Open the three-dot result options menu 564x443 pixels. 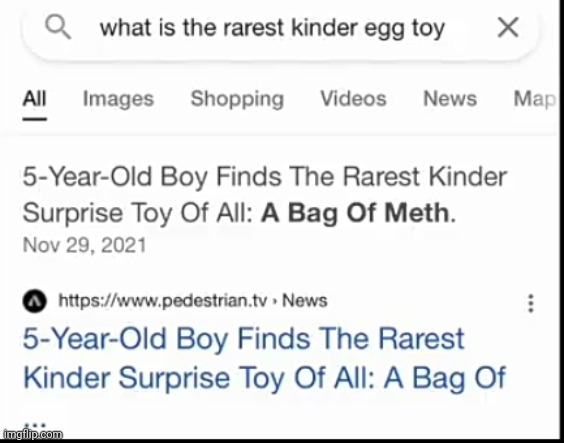point(531,303)
